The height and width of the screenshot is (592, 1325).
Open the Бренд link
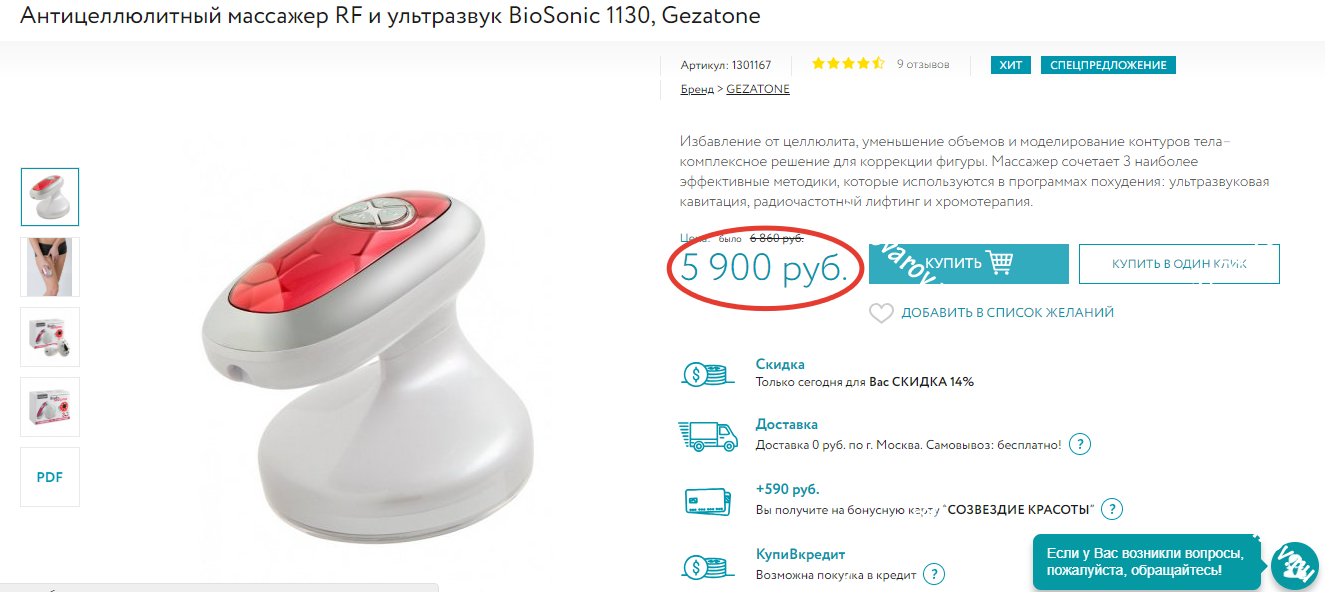click(x=697, y=89)
